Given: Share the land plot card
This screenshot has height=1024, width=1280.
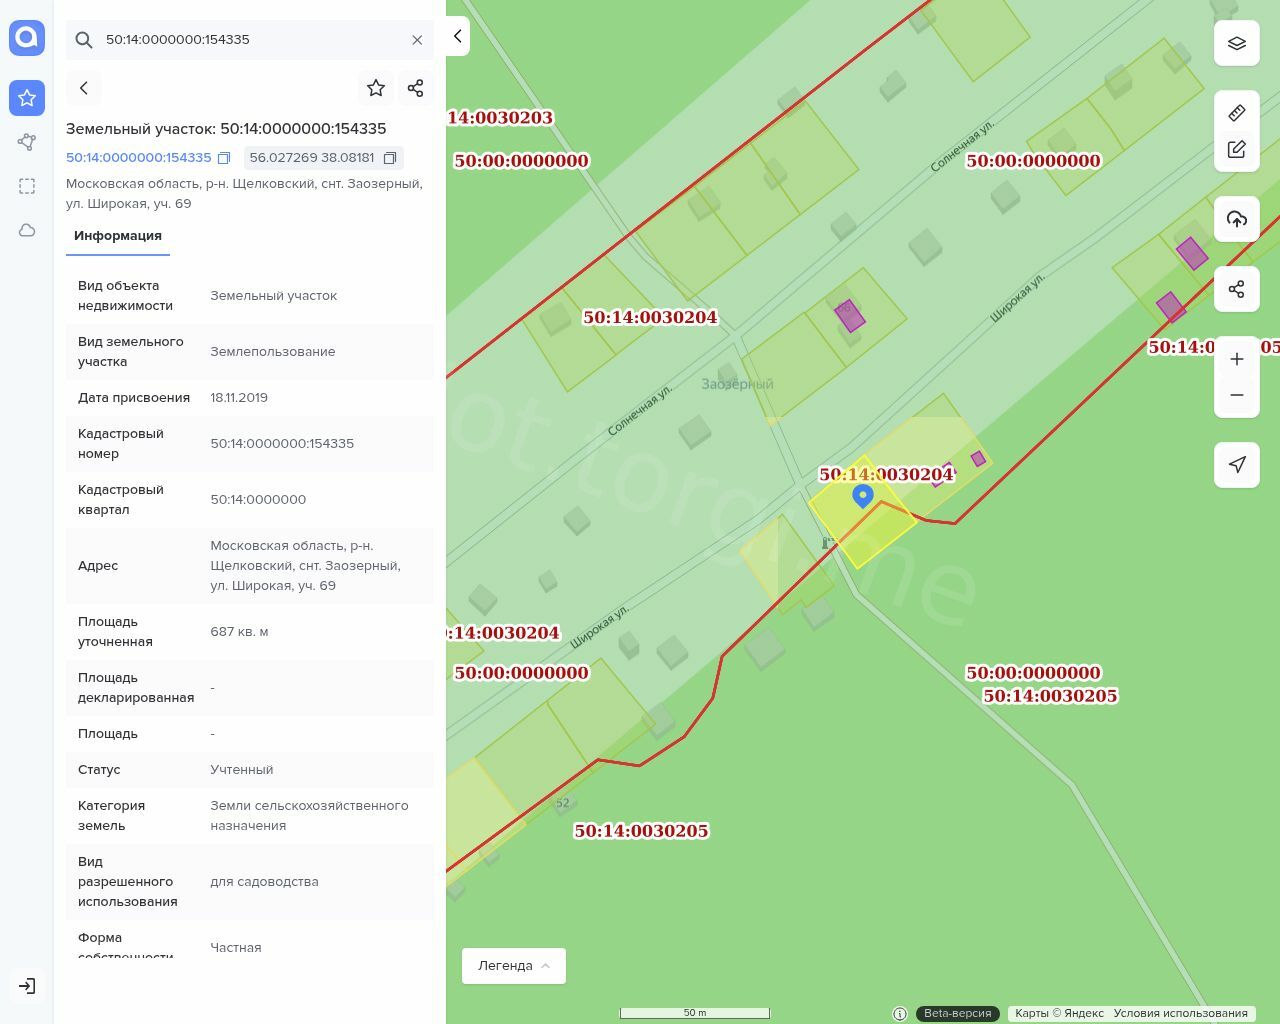Looking at the screenshot, I should (416, 88).
